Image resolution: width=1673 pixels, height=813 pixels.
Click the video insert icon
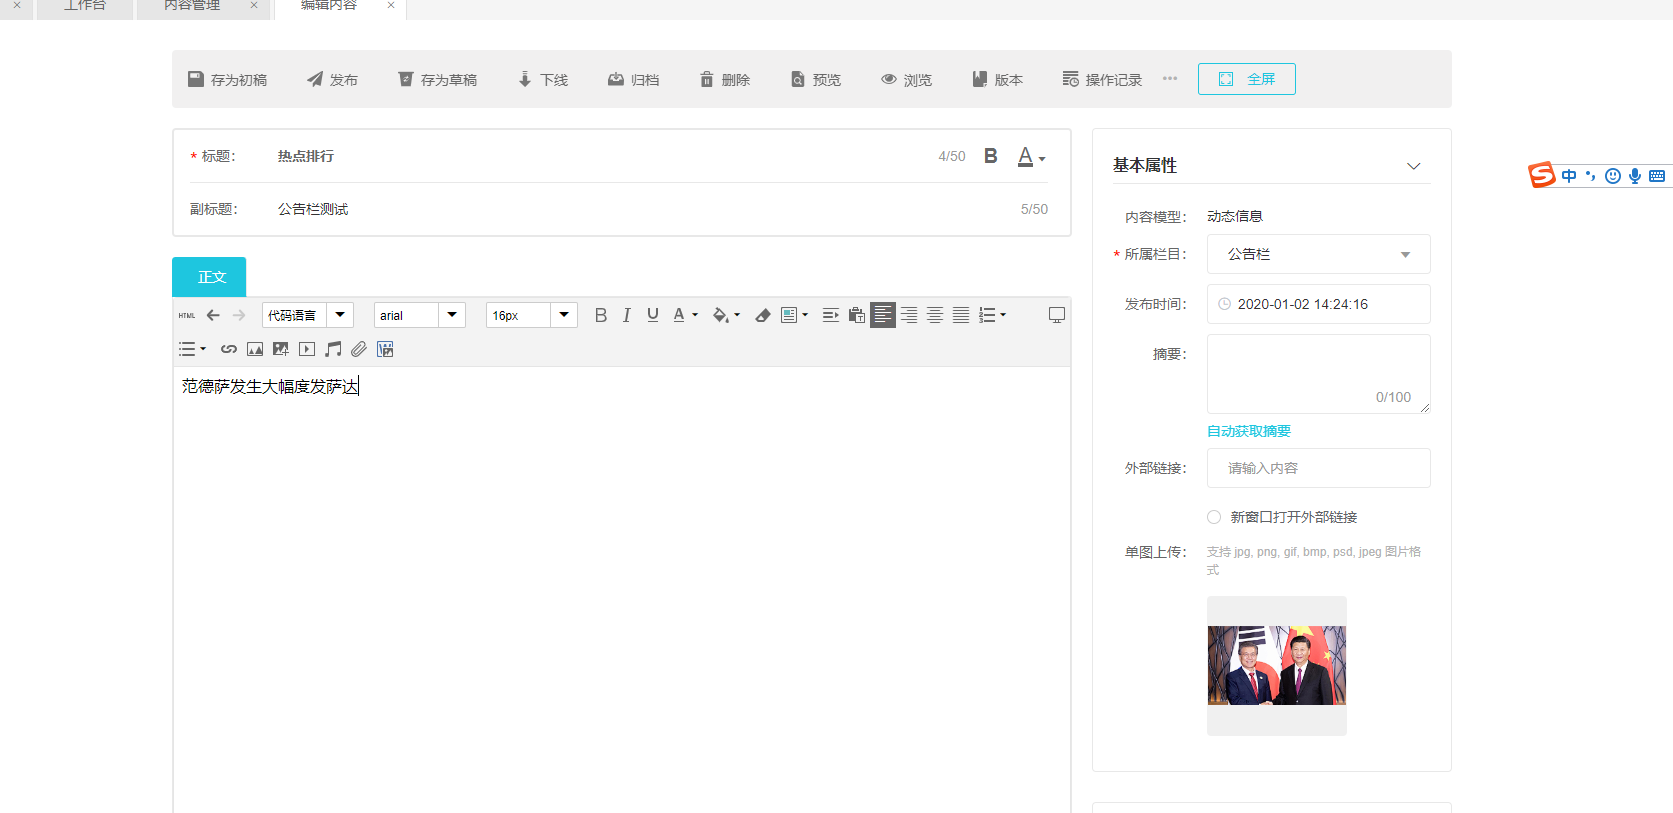tap(307, 349)
